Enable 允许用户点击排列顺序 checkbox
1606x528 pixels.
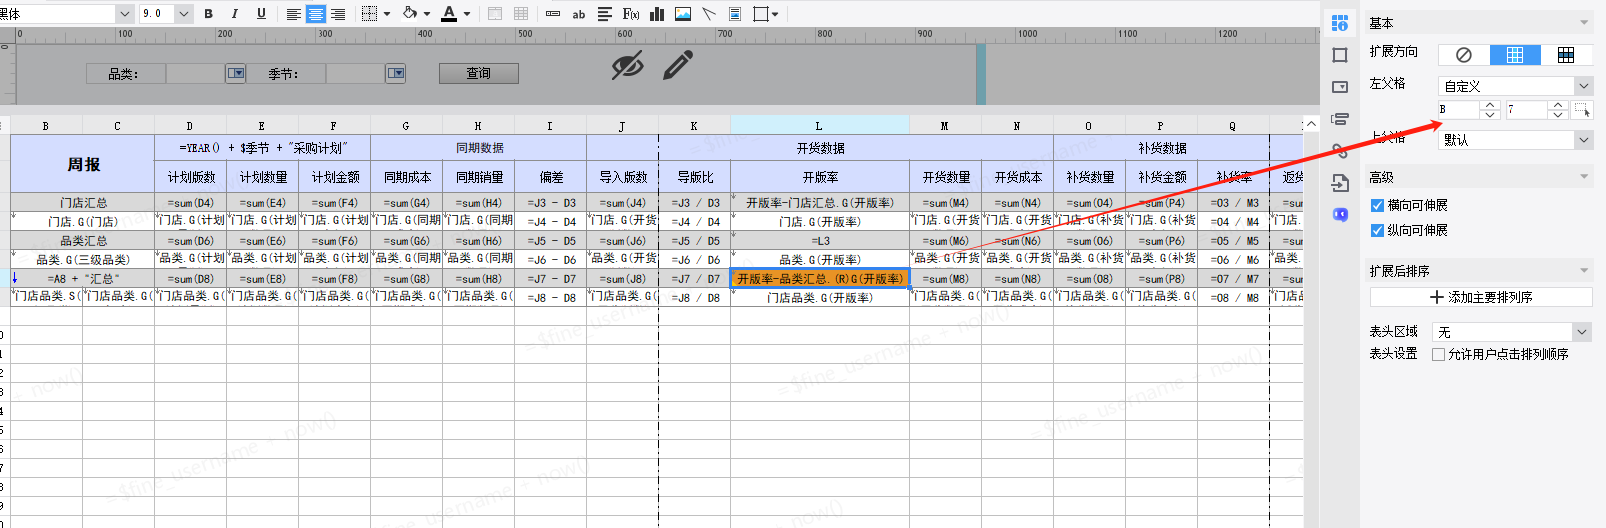[x=1438, y=354]
